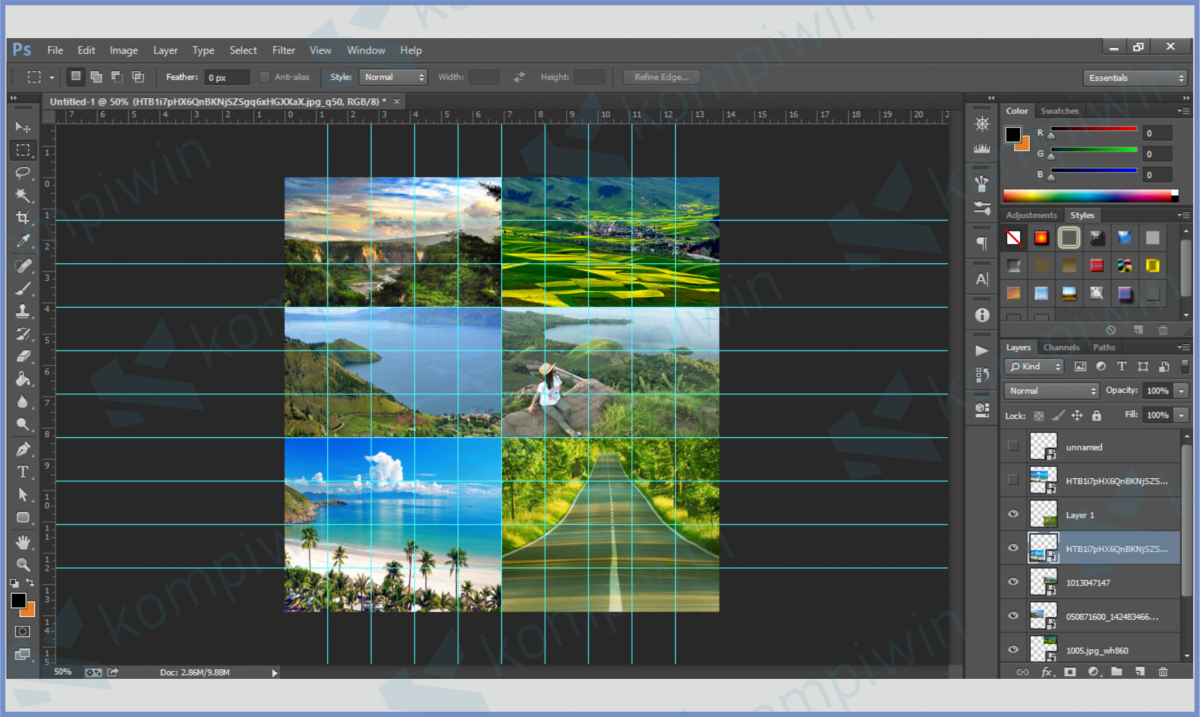The height and width of the screenshot is (717, 1200).
Task: Select the Eyedropper tool
Action: [x=23, y=241]
